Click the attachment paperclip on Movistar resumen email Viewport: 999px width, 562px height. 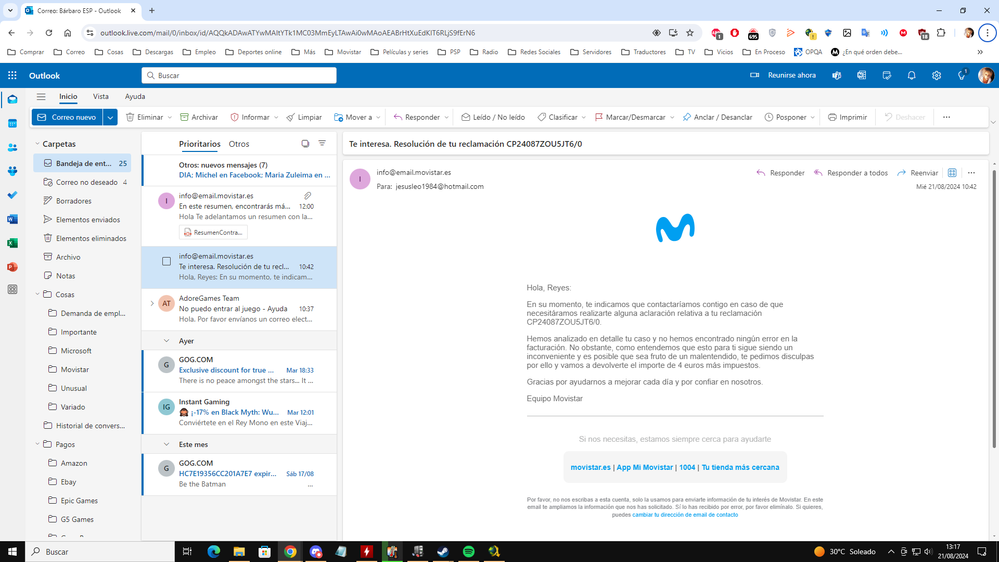click(x=308, y=196)
